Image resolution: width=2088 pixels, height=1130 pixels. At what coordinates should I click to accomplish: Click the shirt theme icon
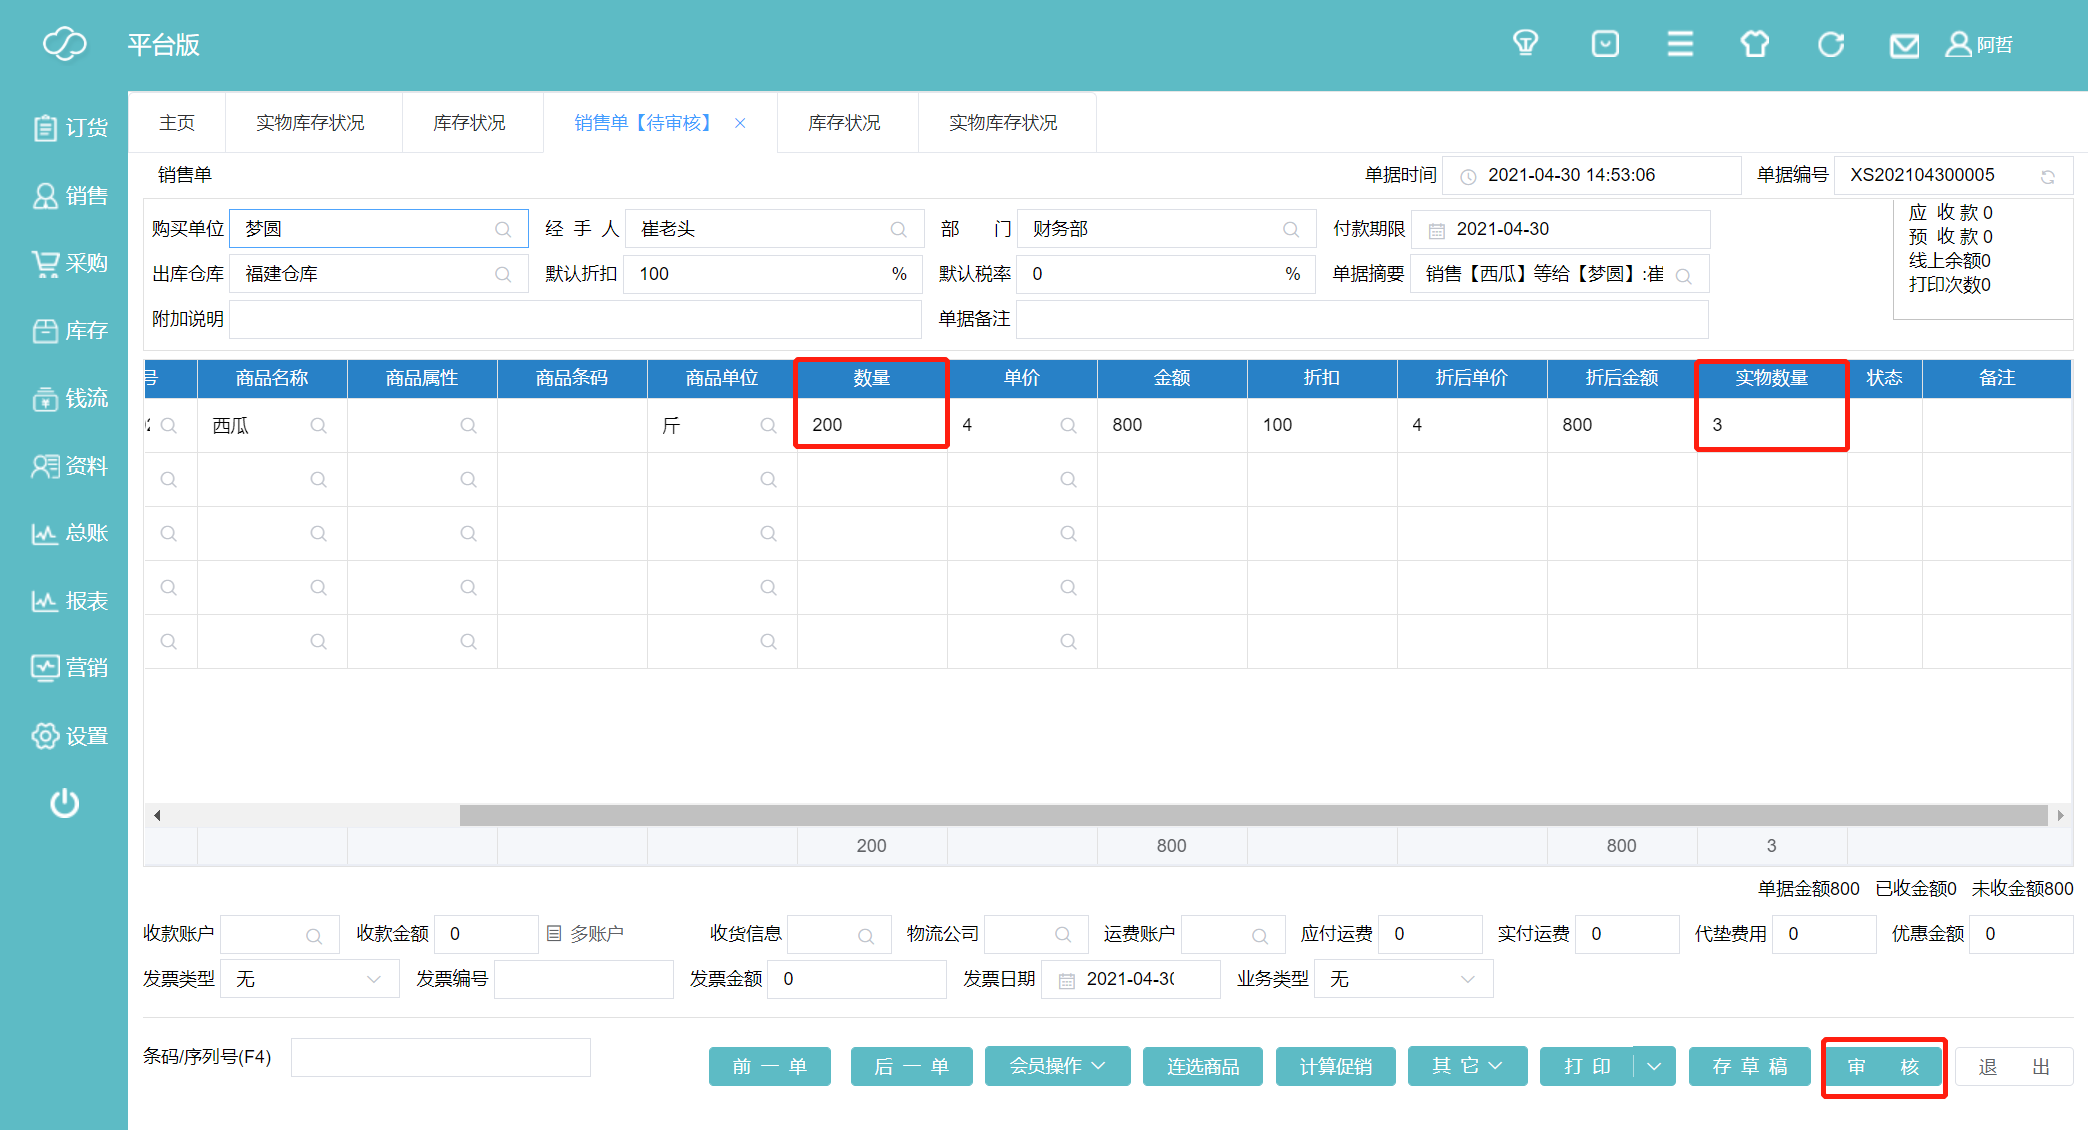[x=1754, y=44]
